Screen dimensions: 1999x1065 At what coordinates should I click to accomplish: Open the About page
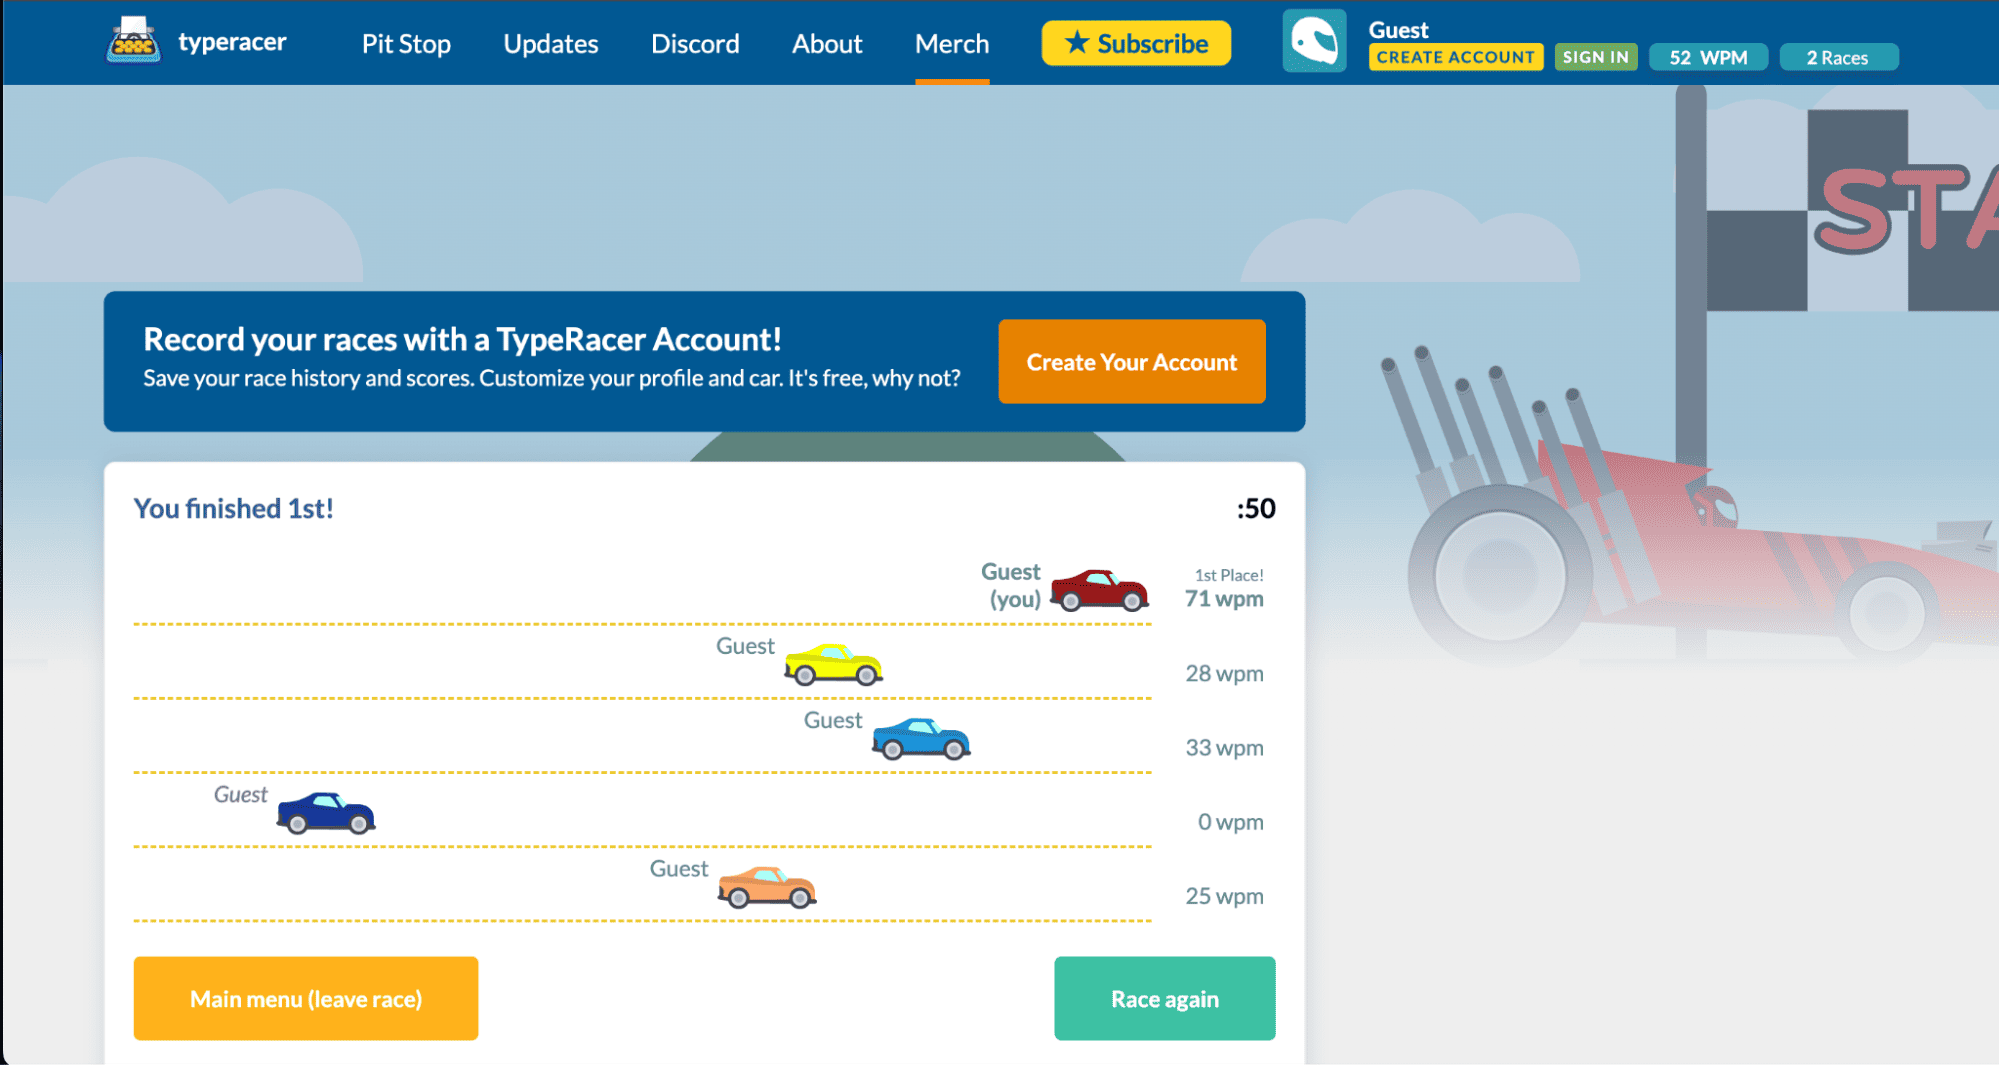[x=827, y=44]
